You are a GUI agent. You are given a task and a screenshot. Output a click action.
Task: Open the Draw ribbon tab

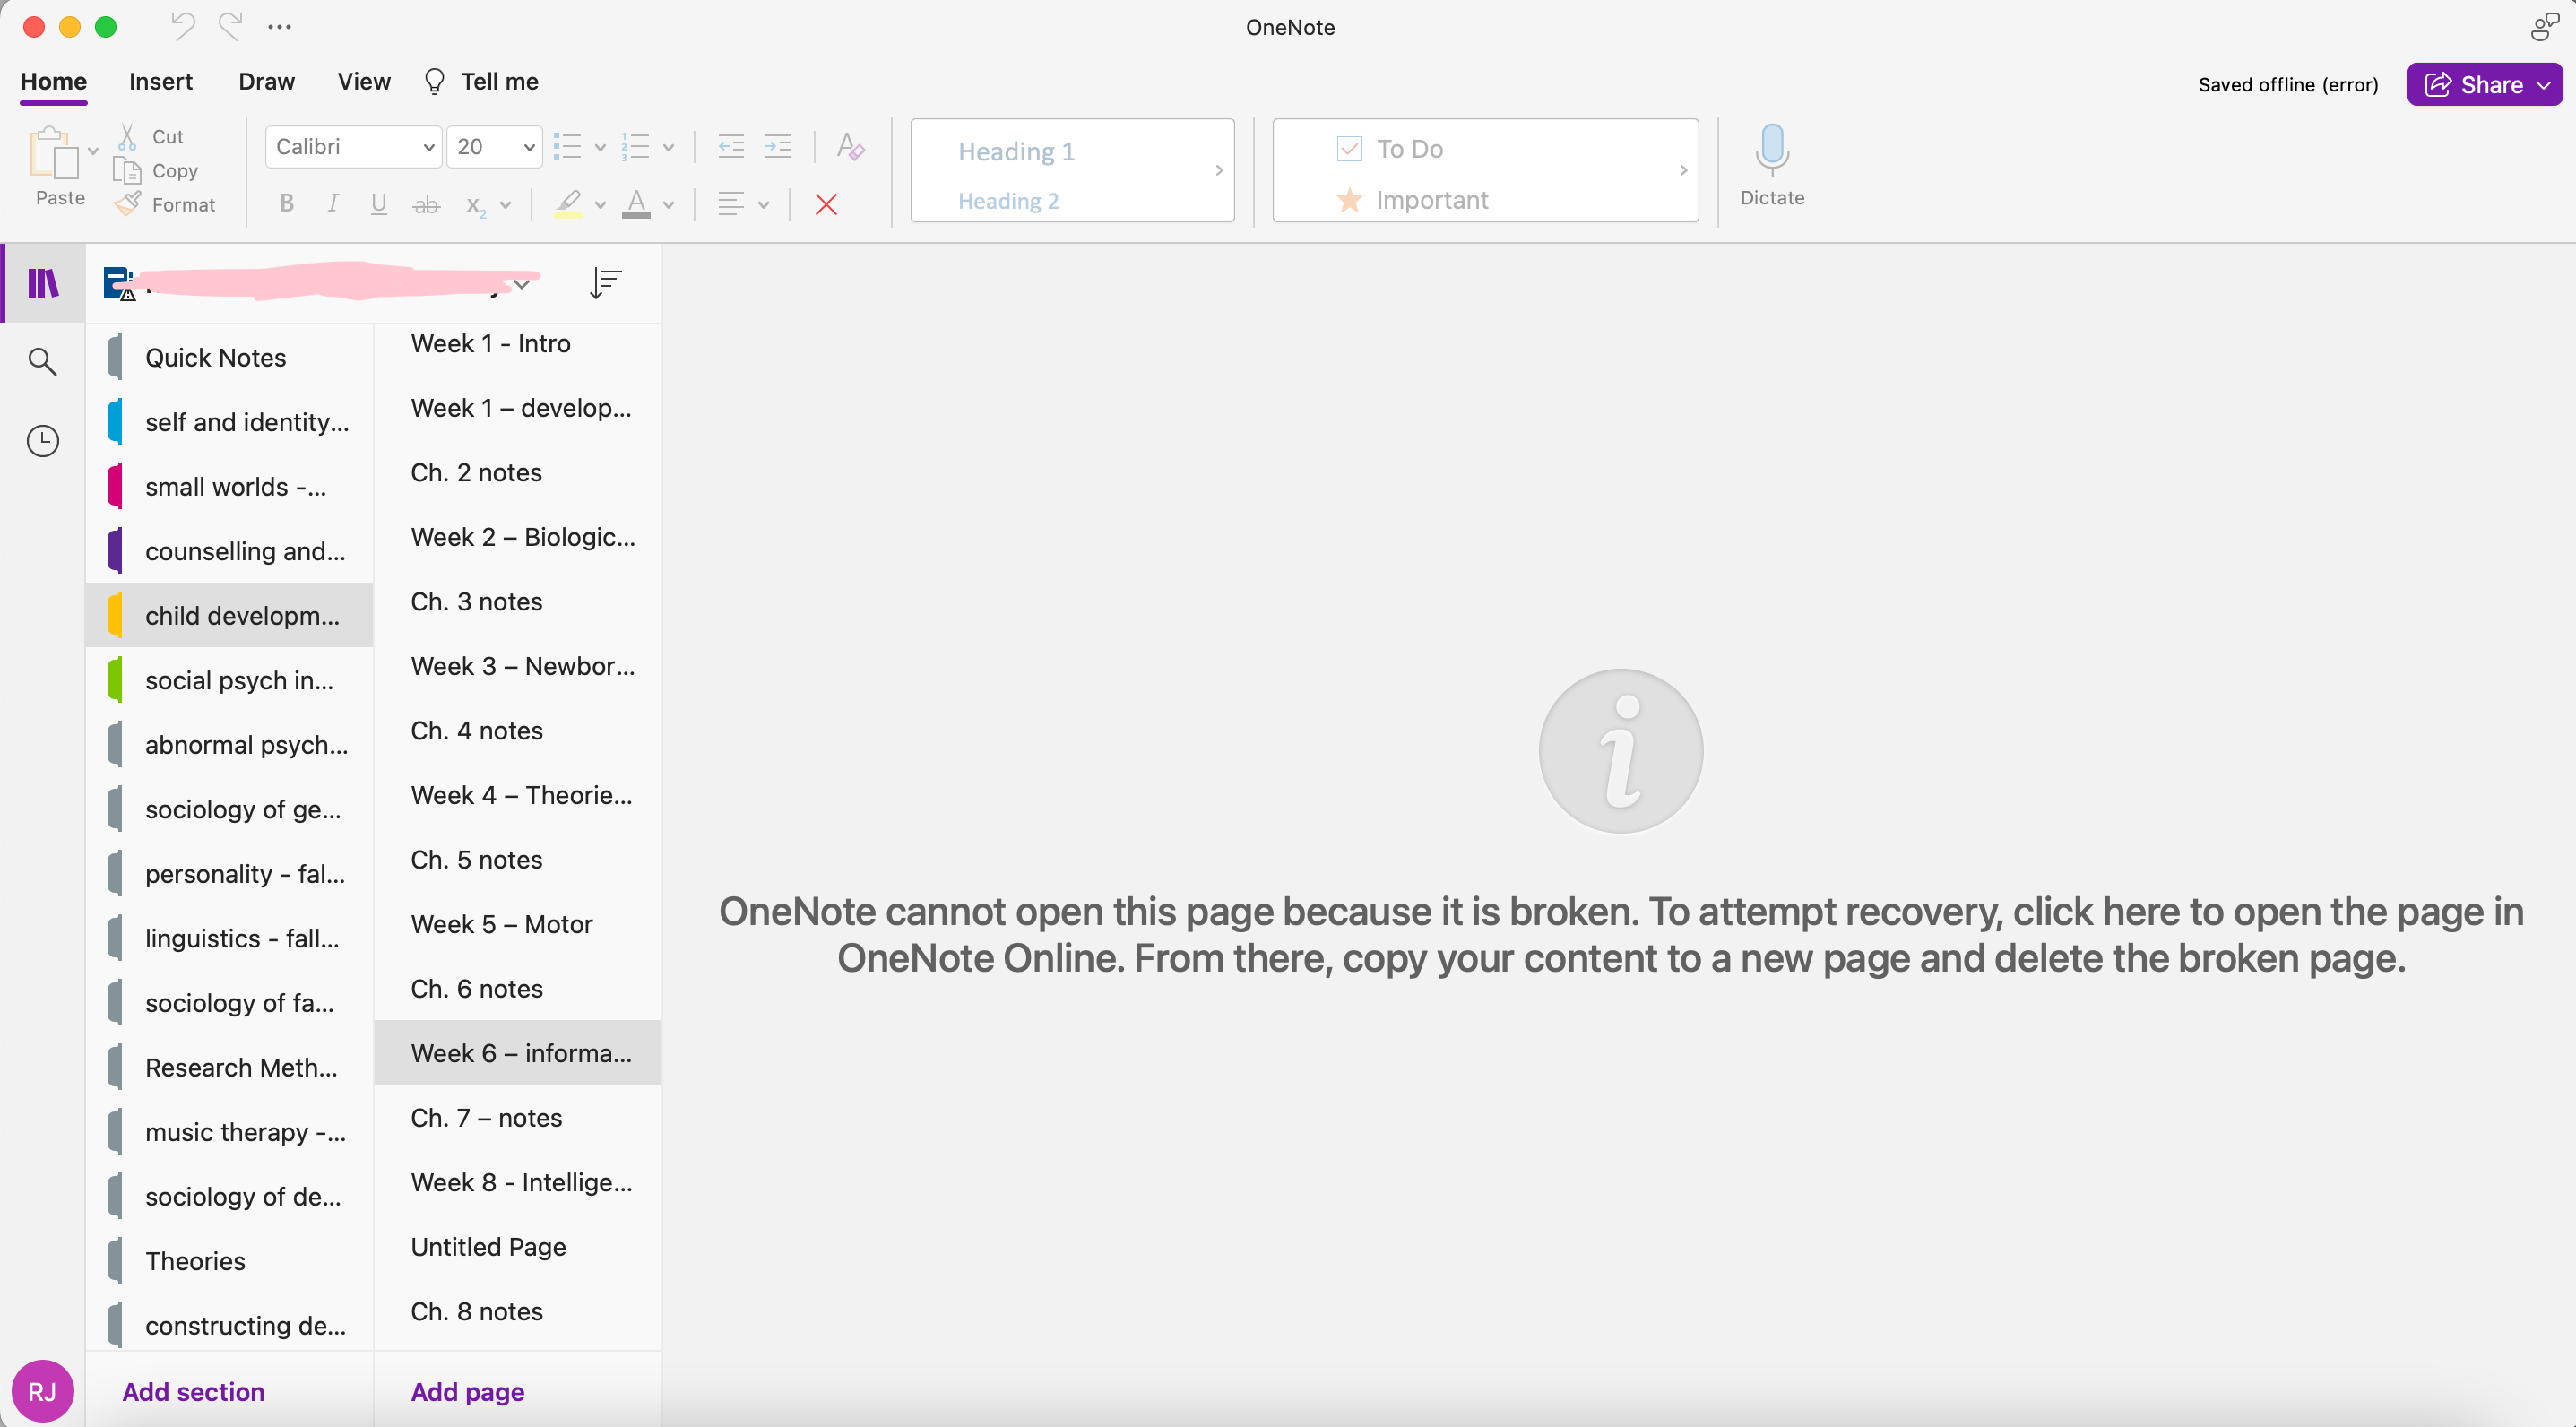[266, 81]
